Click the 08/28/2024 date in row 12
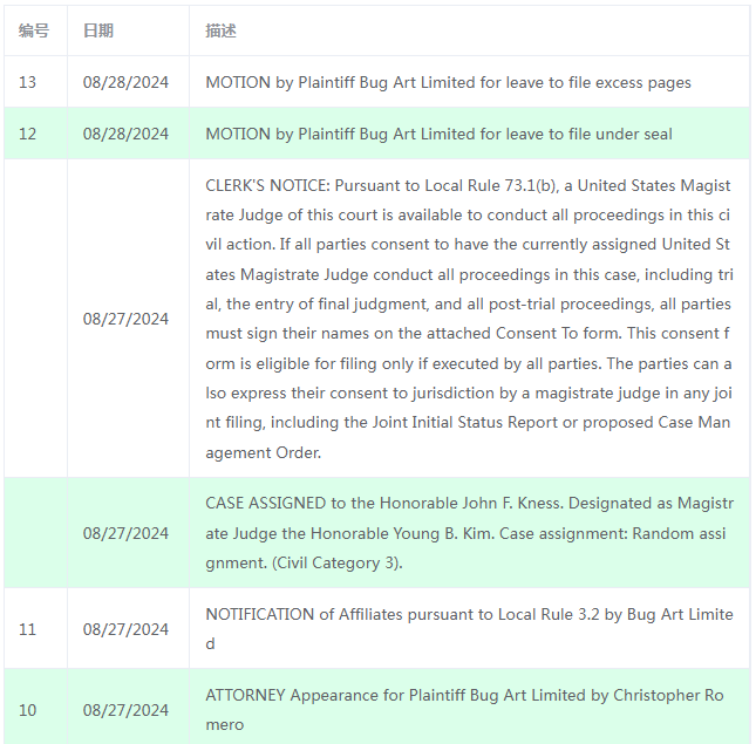 (126, 134)
